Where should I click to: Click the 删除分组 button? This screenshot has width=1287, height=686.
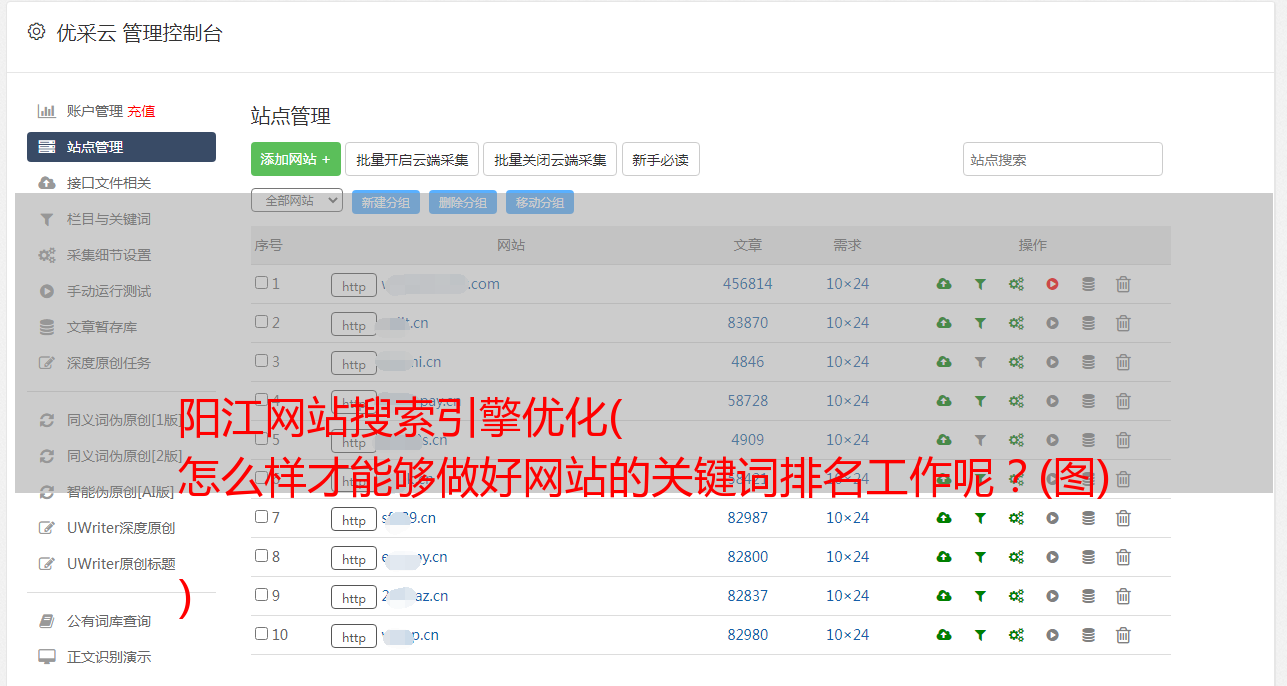463,202
